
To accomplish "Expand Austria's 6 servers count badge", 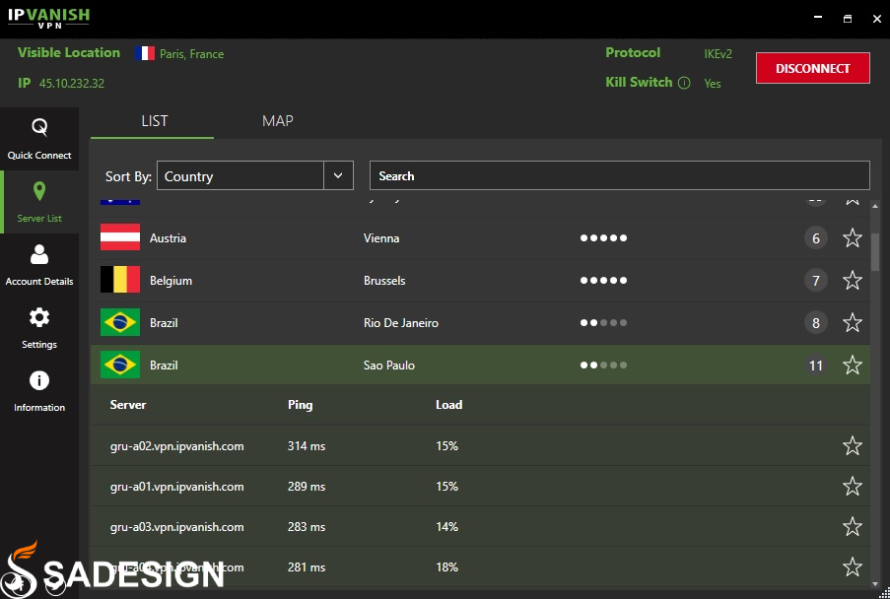I will click(x=816, y=238).
